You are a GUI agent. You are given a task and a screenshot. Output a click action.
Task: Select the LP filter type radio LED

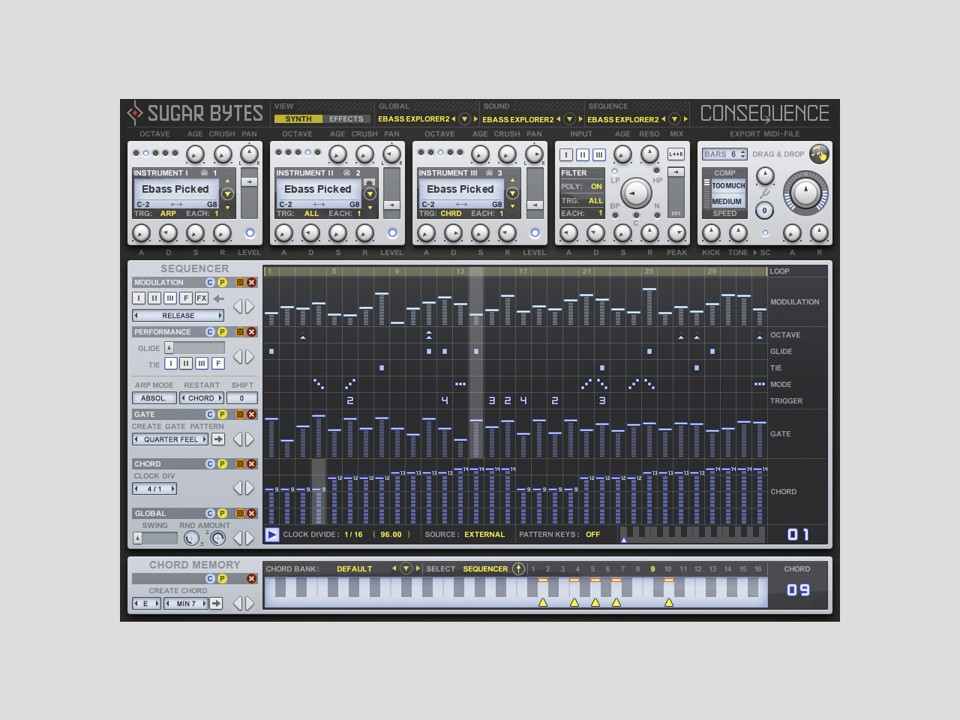pyautogui.click(x=615, y=171)
